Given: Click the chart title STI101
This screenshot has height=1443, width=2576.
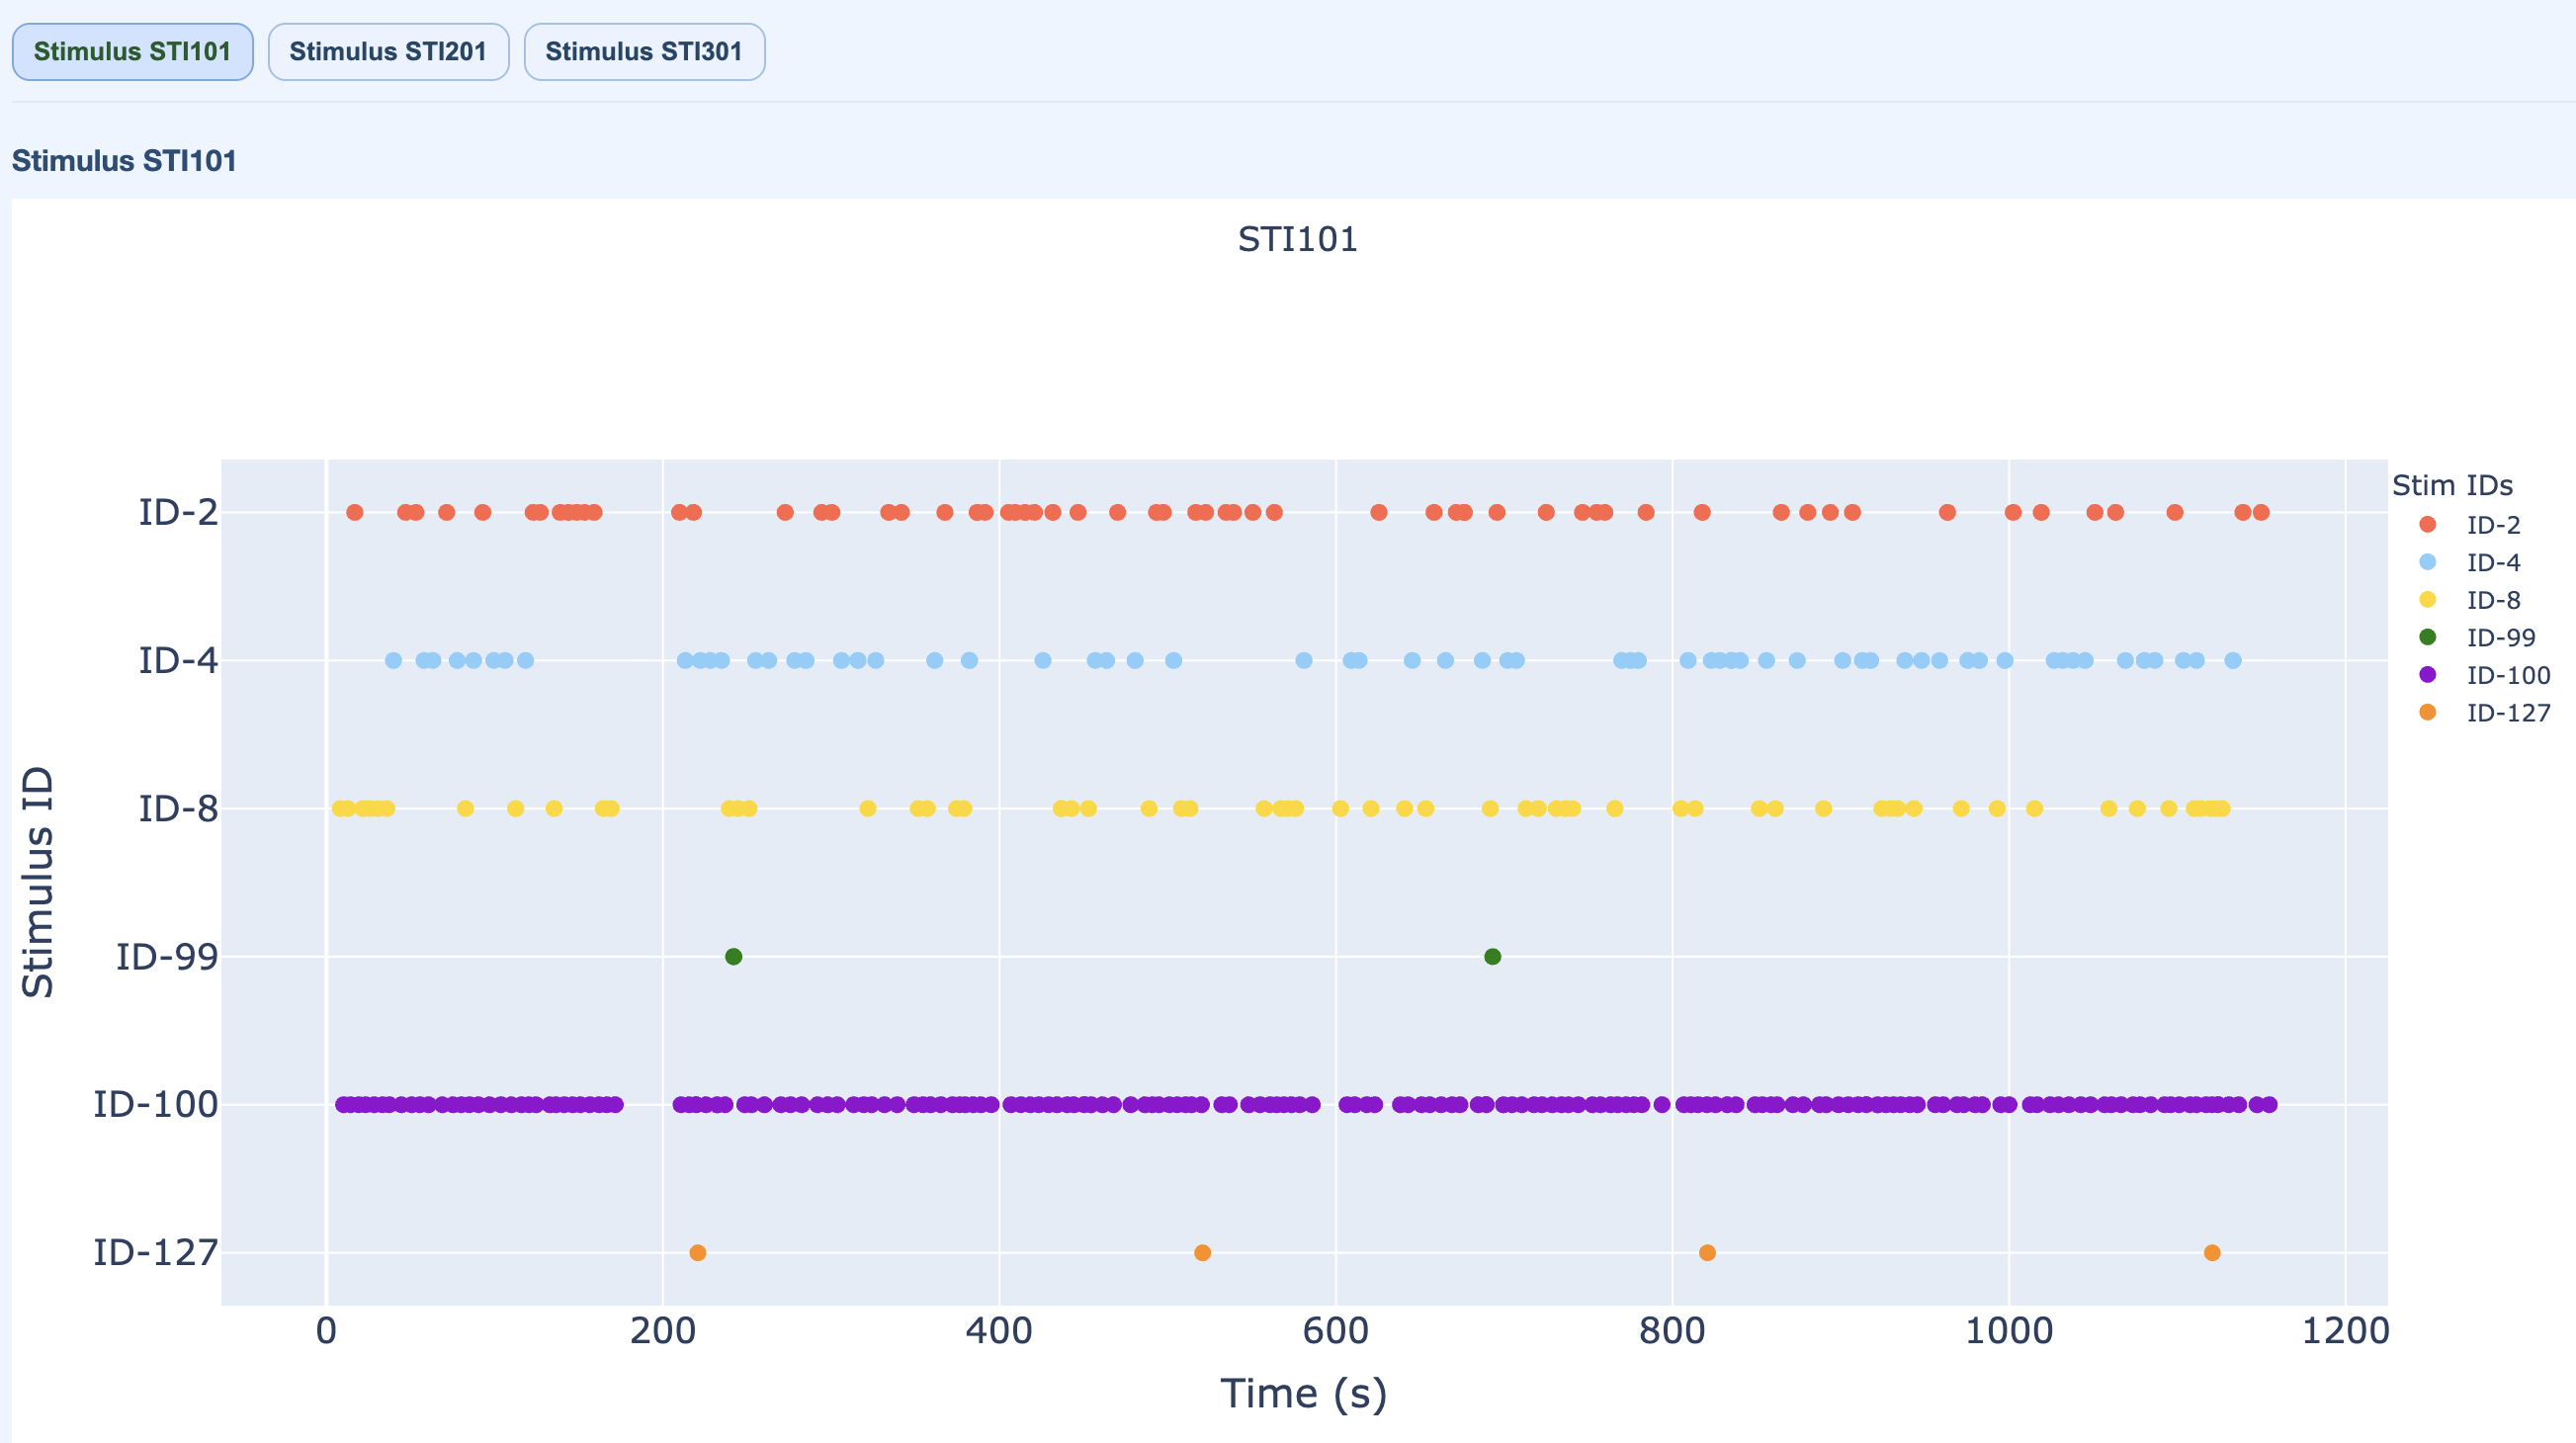Looking at the screenshot, I should [x=1297, y=240].
